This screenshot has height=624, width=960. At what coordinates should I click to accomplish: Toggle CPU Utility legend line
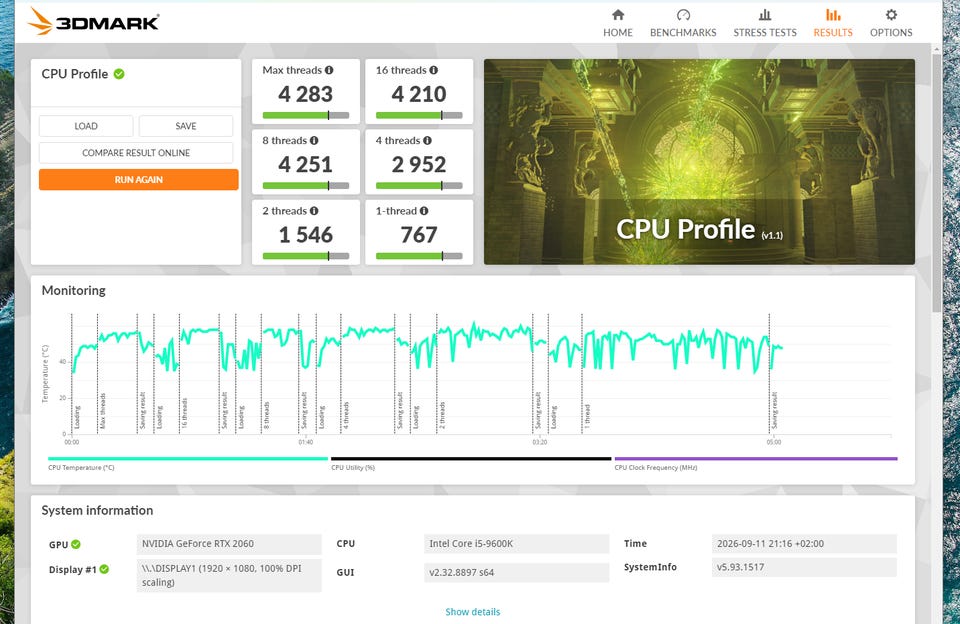point(471,459)
